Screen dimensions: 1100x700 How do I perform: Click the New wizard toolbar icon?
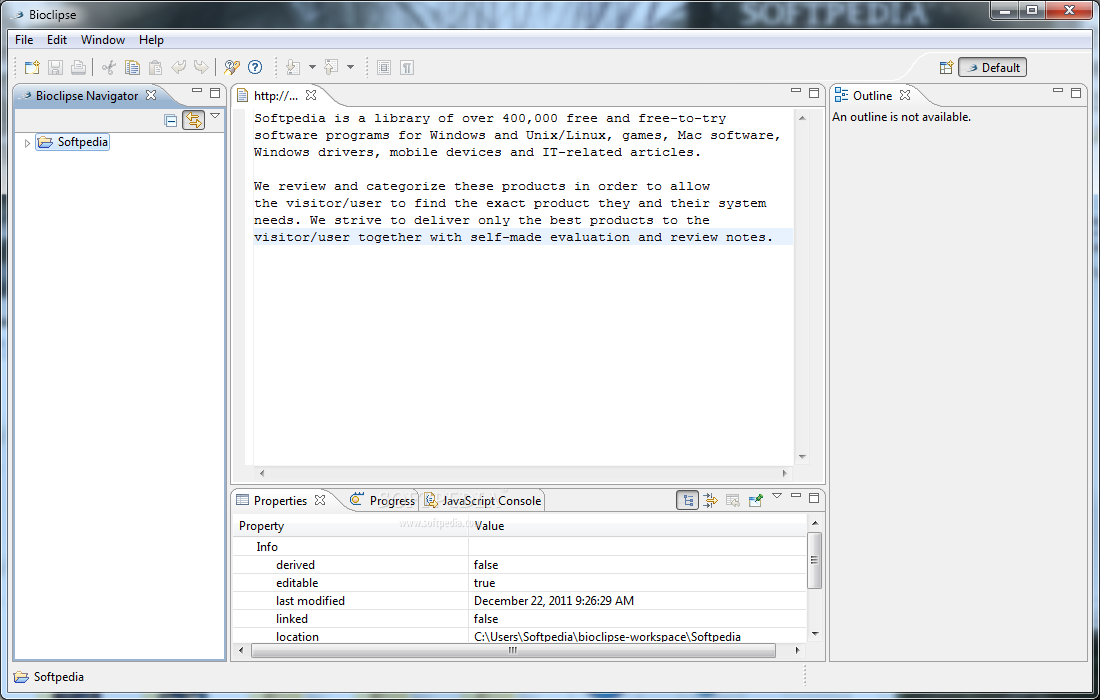click(32, 67)
